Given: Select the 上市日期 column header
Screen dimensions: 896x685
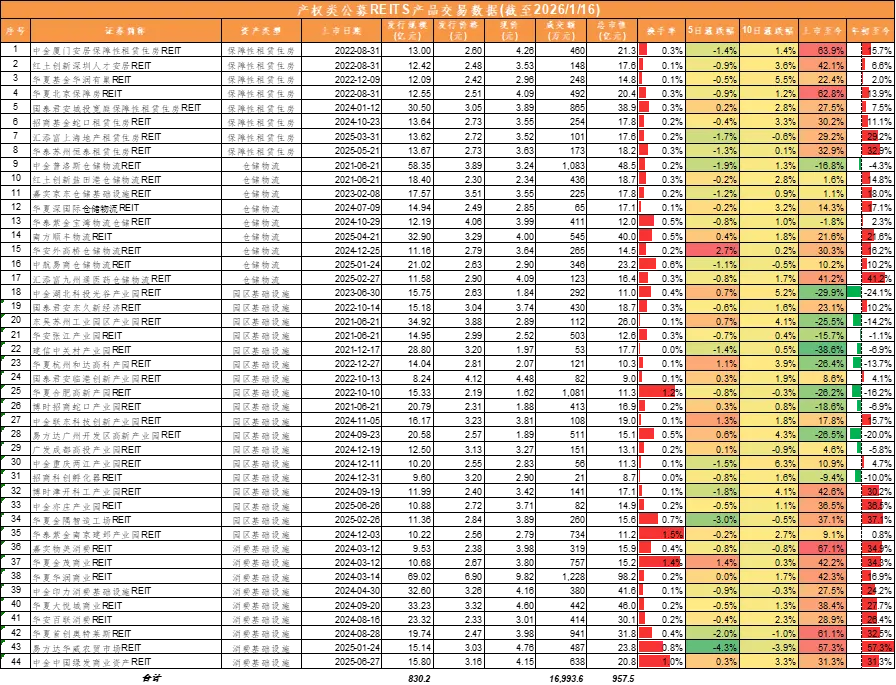Looking at the screenshot, I should [341, 31].
